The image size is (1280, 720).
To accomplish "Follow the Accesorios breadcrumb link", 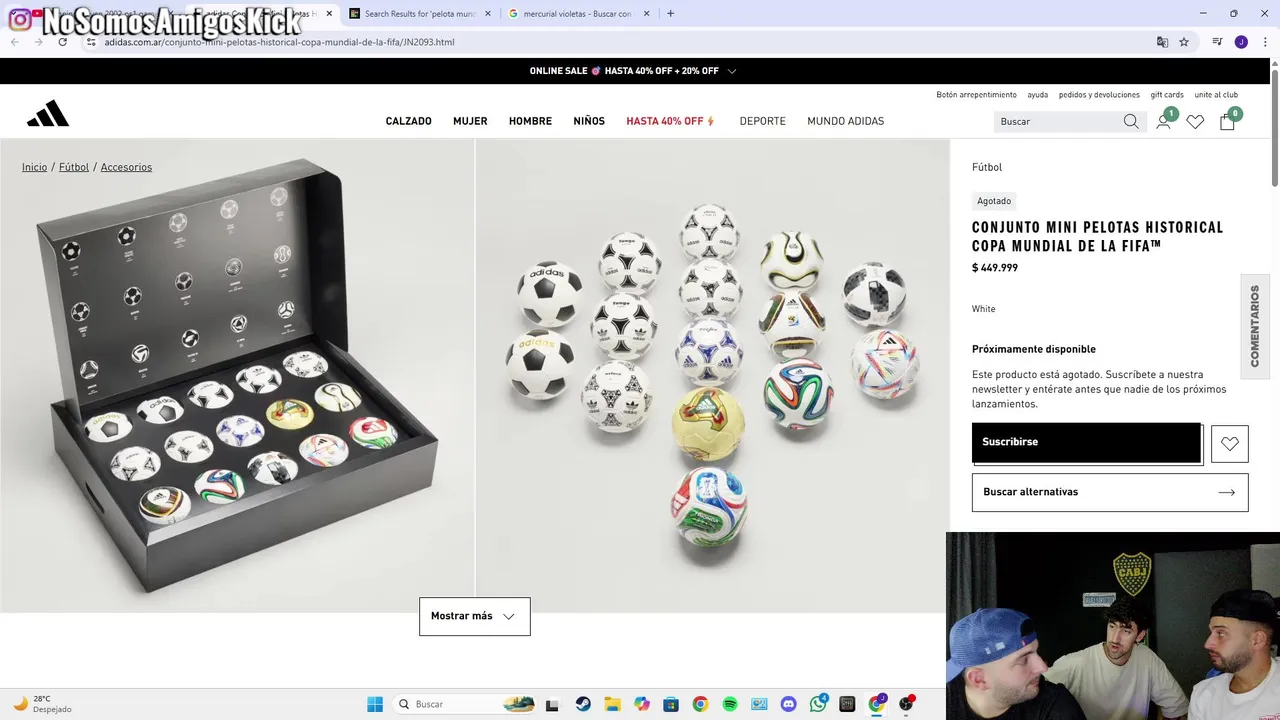I will [126, 167].
